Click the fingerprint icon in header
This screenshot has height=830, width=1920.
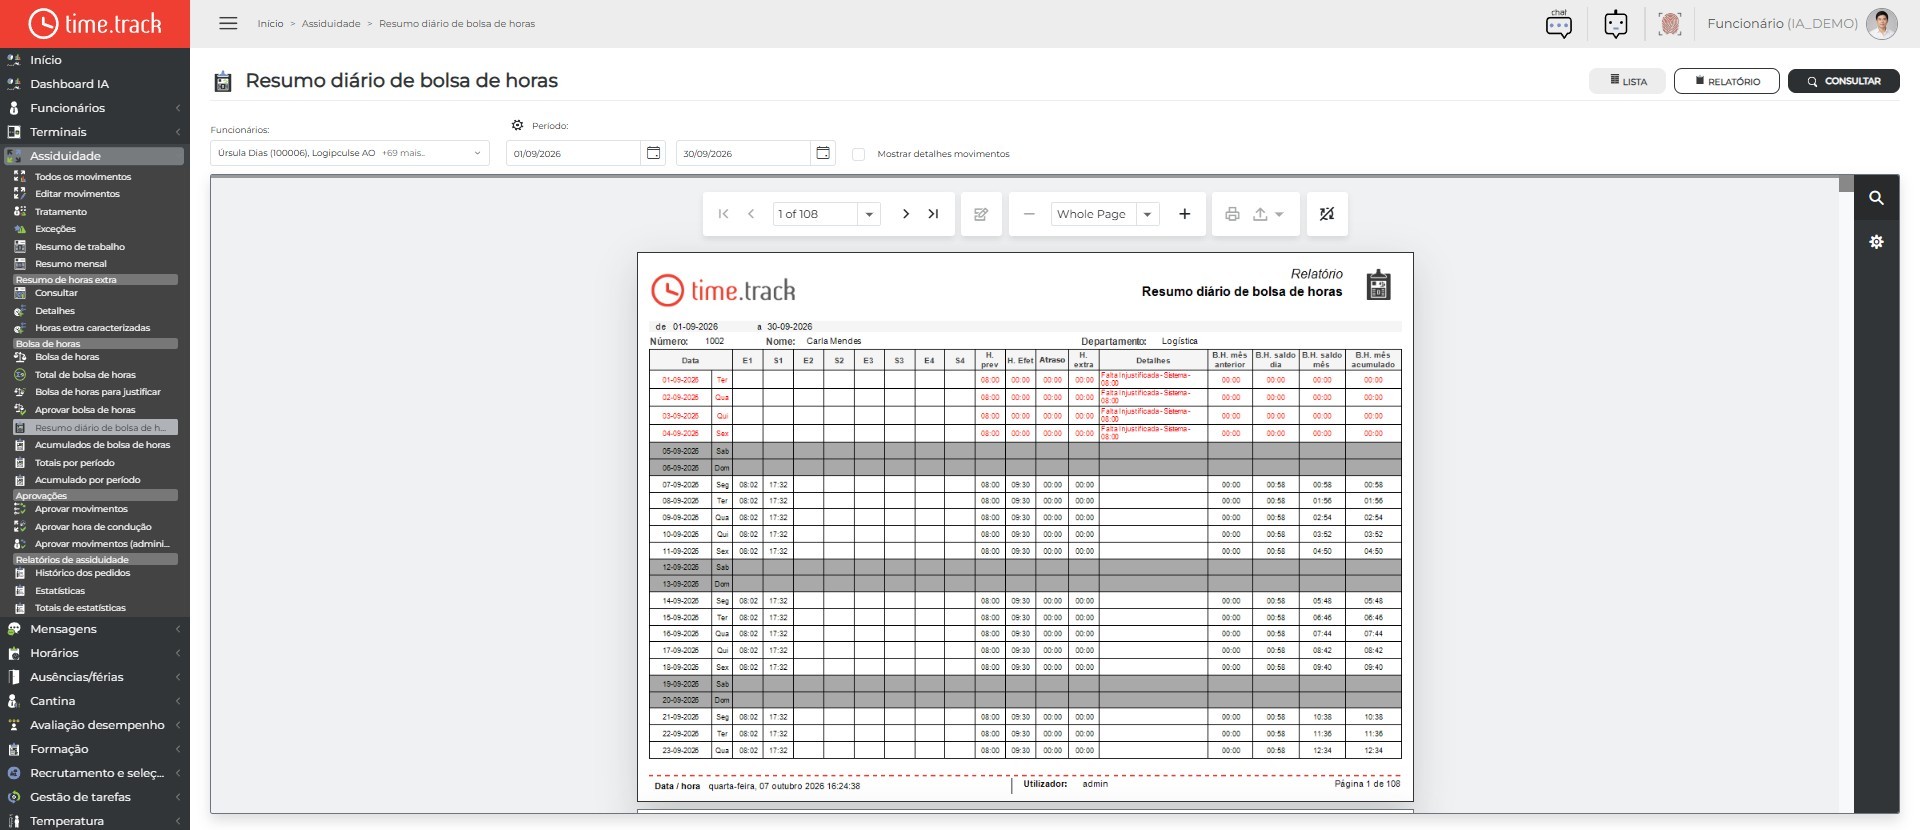(x=1669, y=24)
